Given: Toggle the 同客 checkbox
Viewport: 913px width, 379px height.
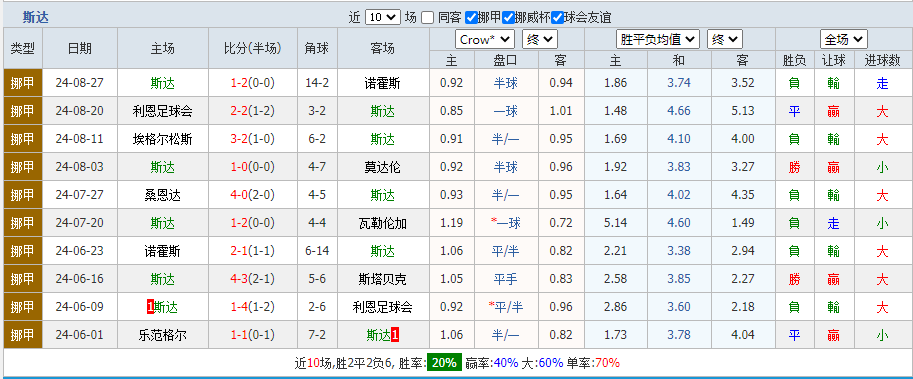Looking at the screenshot, I should point(427,17).
